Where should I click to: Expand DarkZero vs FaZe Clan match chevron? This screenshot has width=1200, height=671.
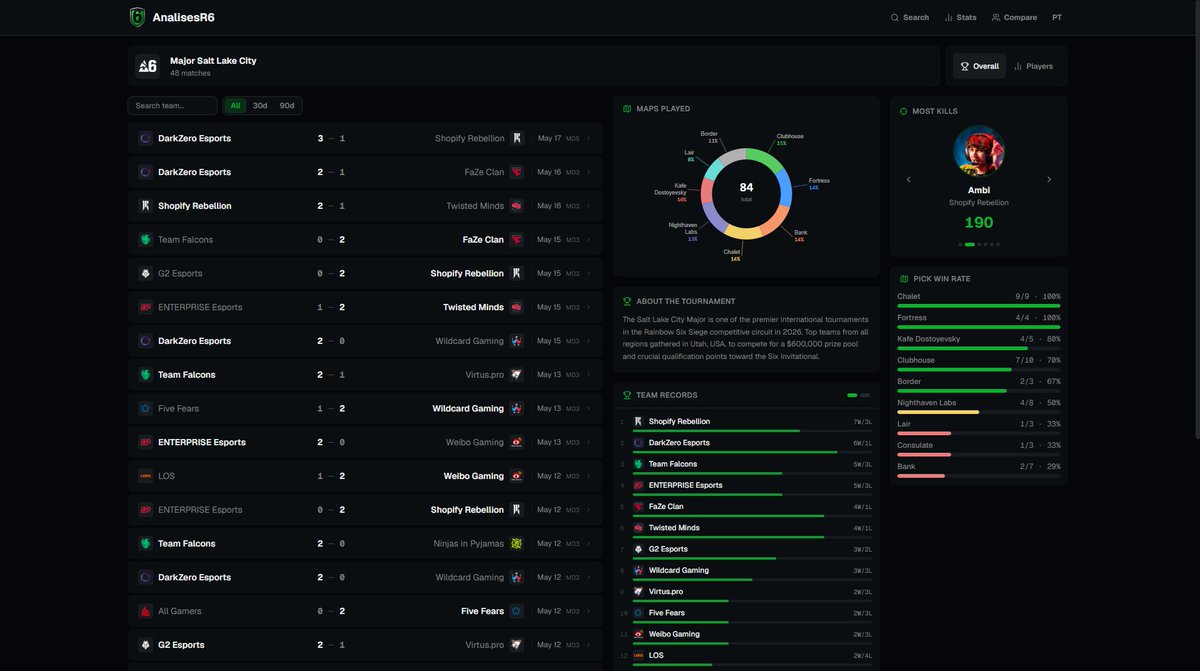[589, 172]
